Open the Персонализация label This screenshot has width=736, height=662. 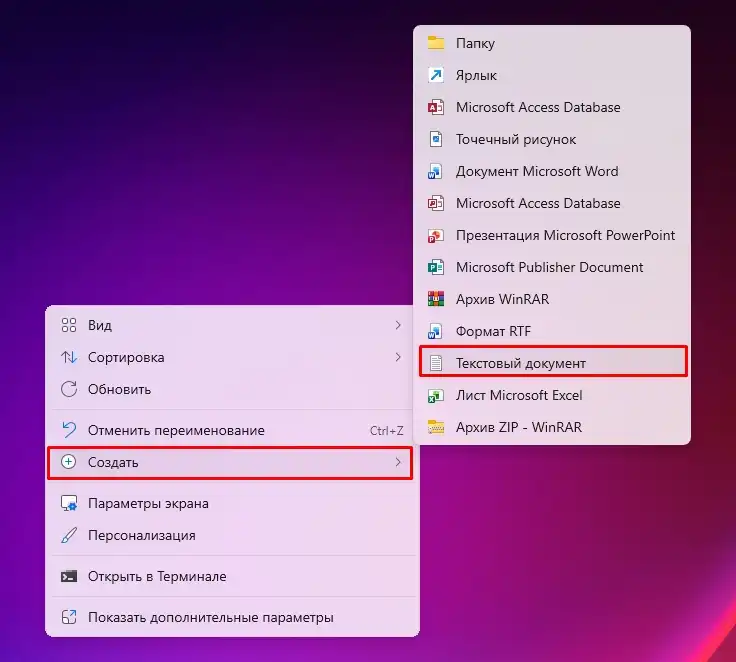click(x=141, y=536)
